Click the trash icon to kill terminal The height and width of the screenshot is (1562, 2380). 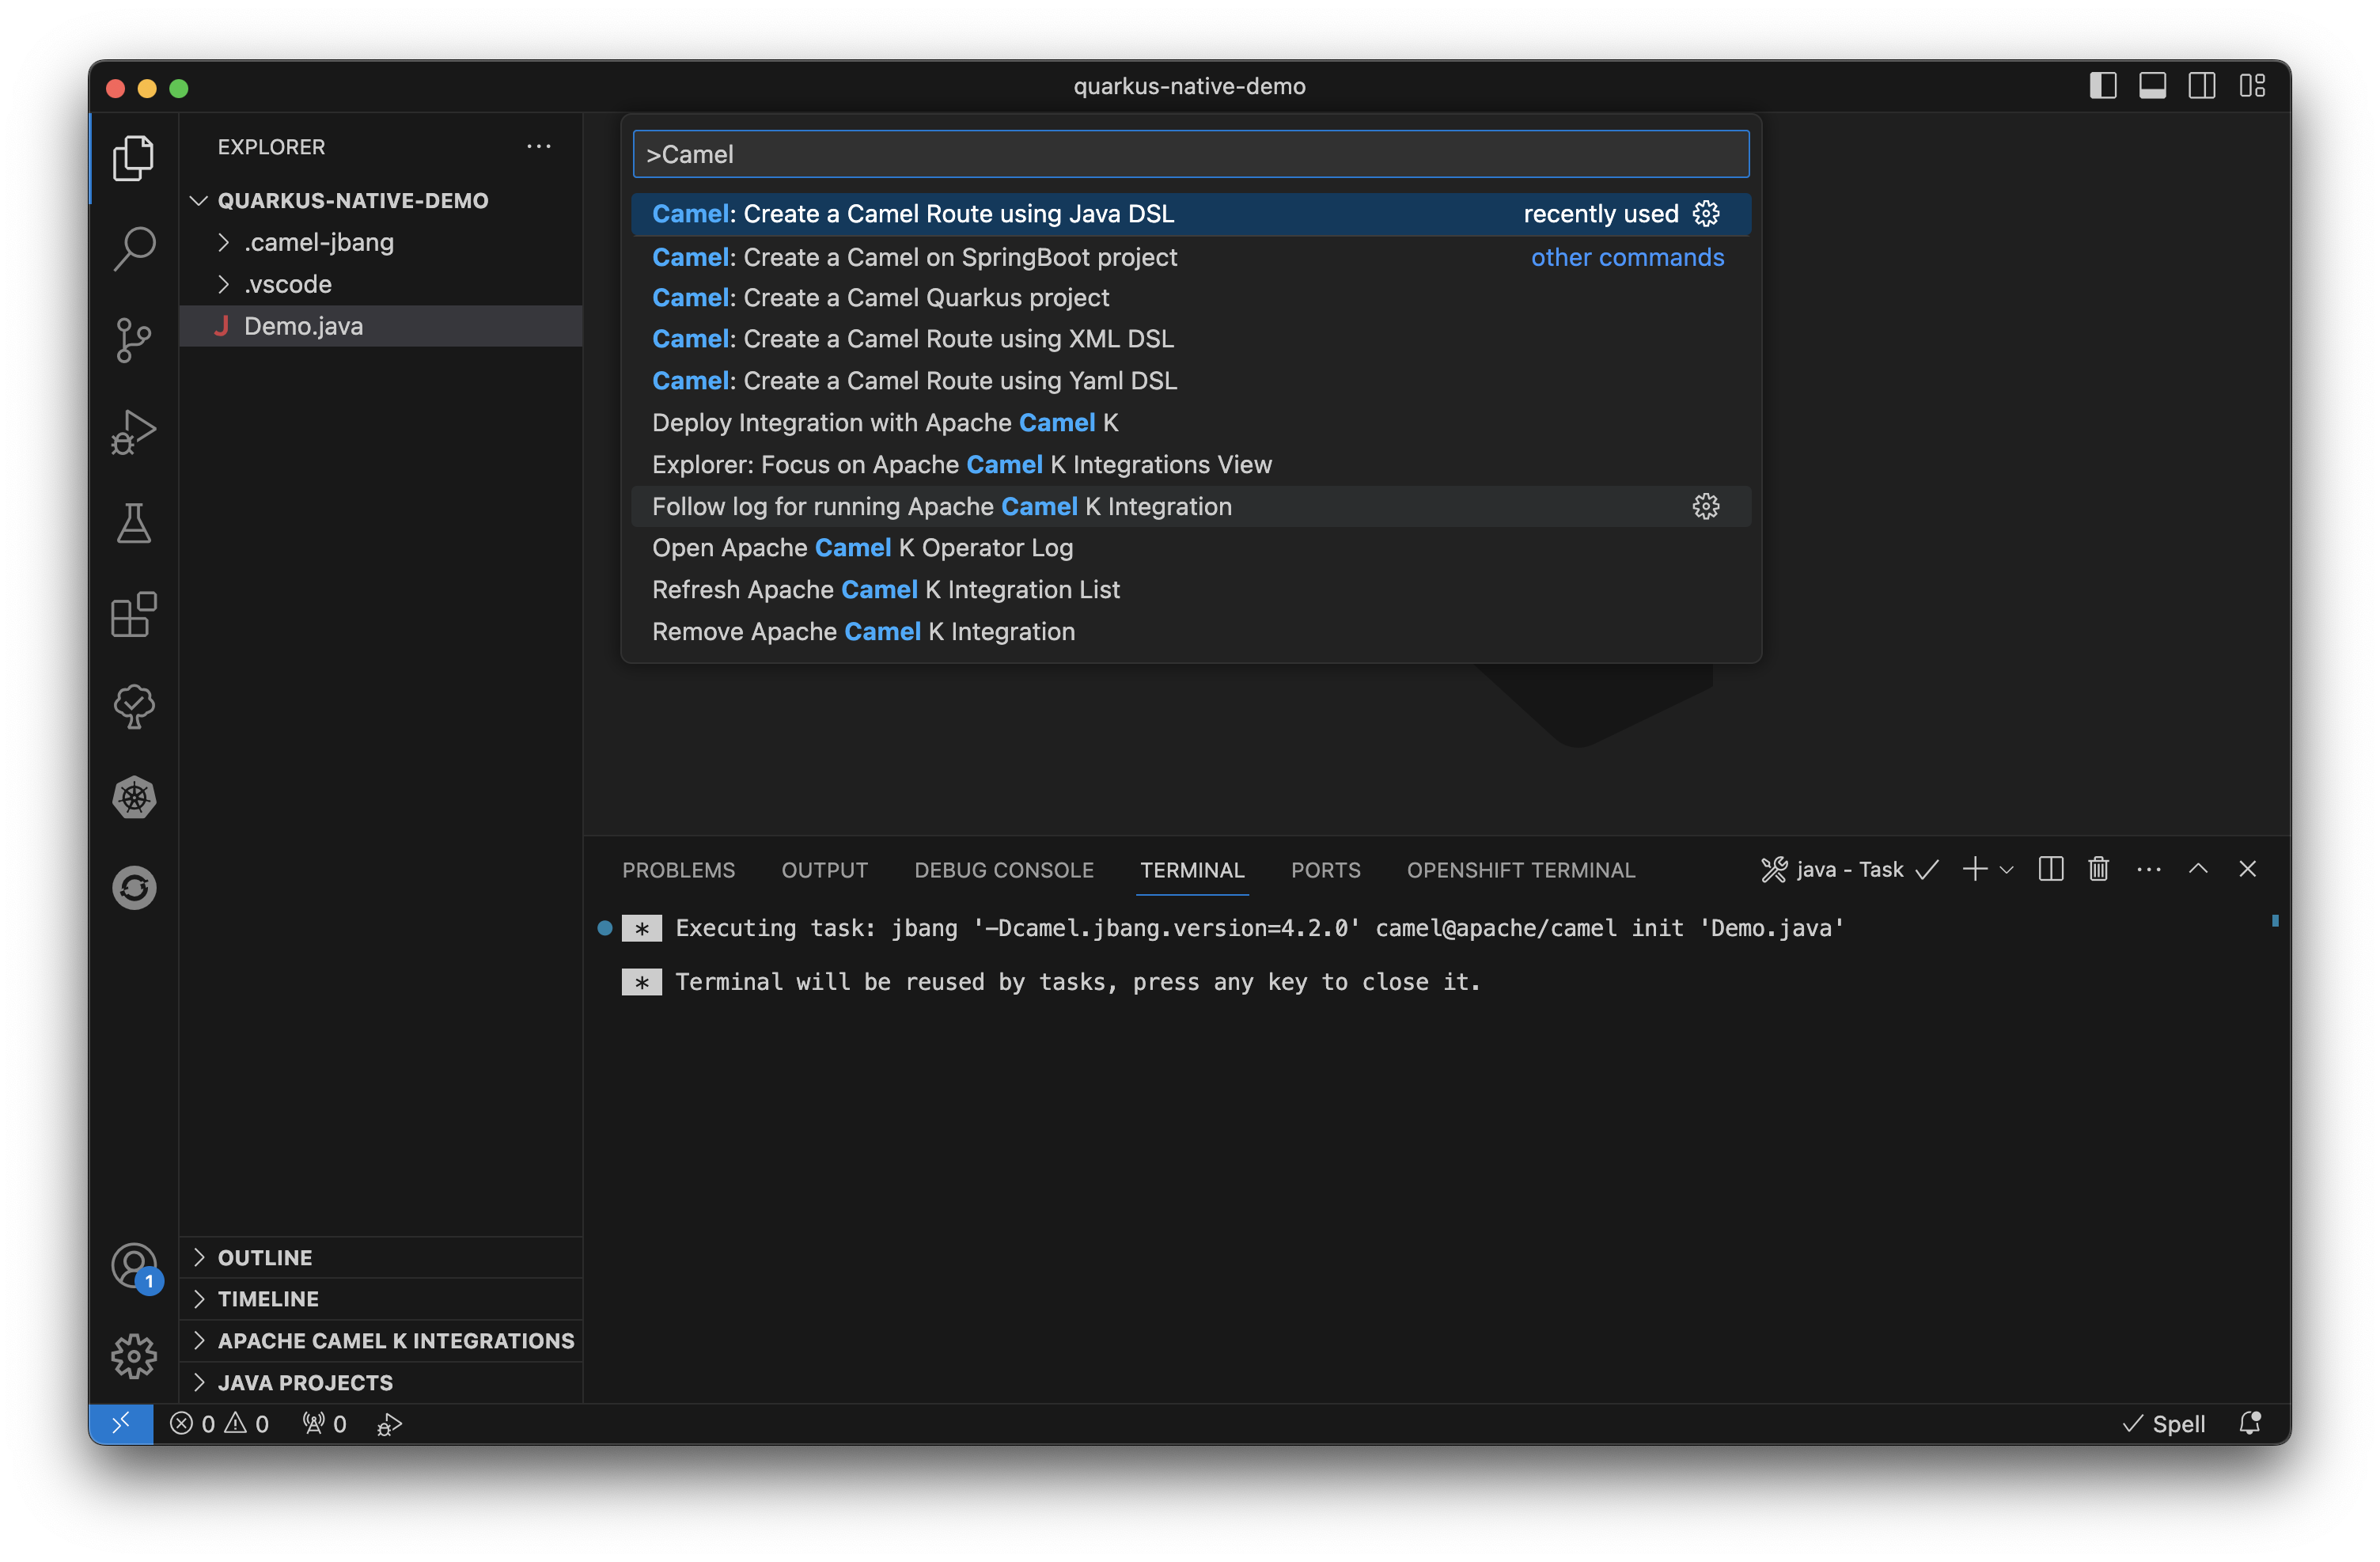click(x=2098, y=869)
